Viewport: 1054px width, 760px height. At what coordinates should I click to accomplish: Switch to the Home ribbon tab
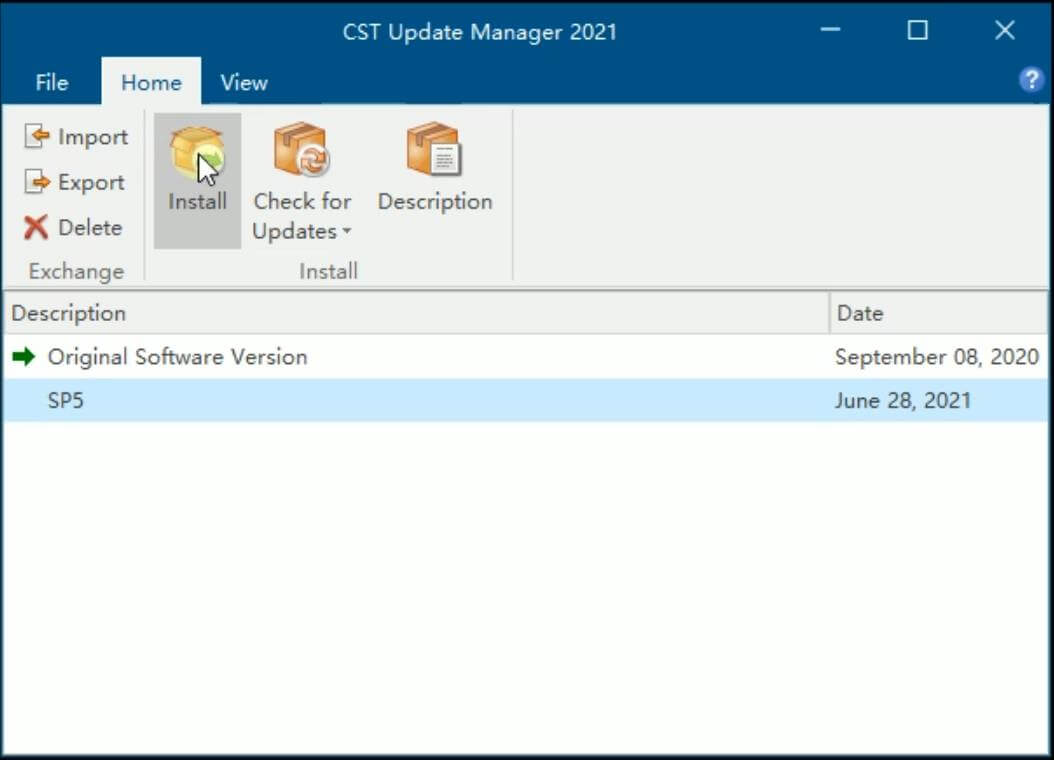151,82
